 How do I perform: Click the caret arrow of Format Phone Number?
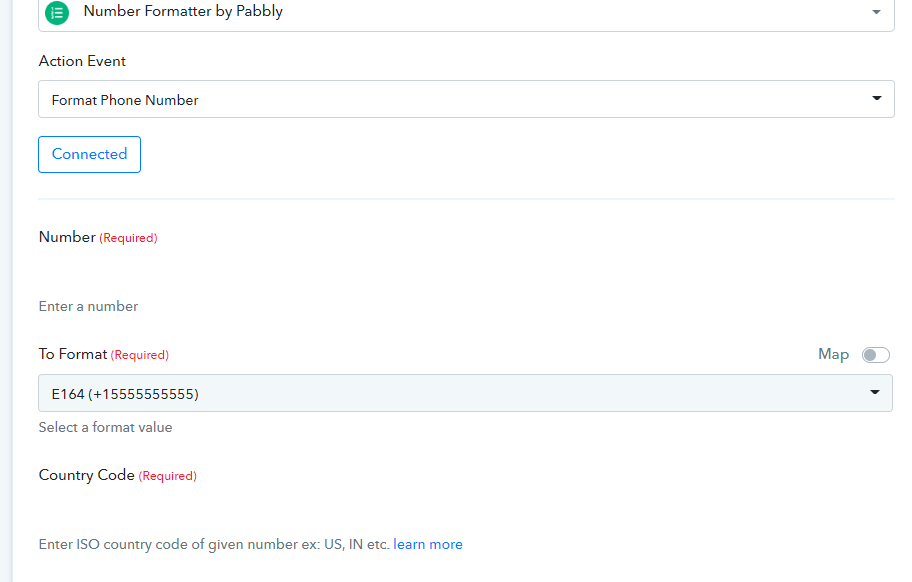coord(877,98)
